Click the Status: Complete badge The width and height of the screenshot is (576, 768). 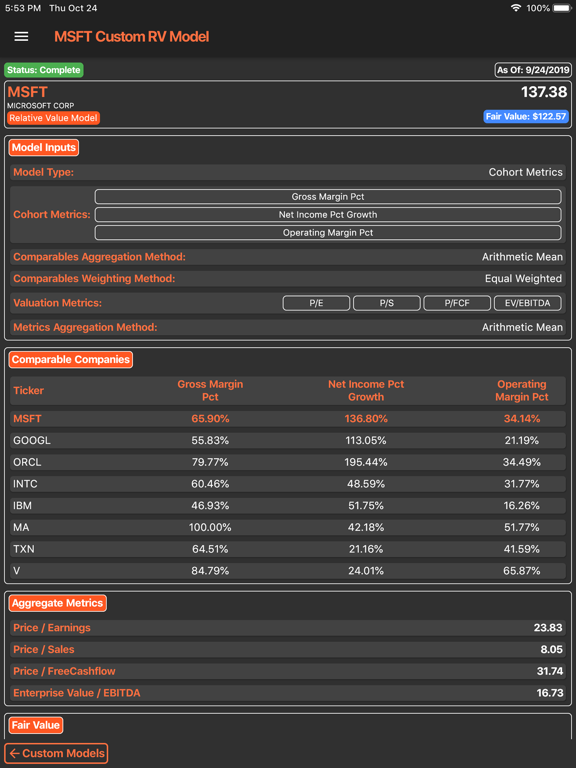(x=44, y=70)
